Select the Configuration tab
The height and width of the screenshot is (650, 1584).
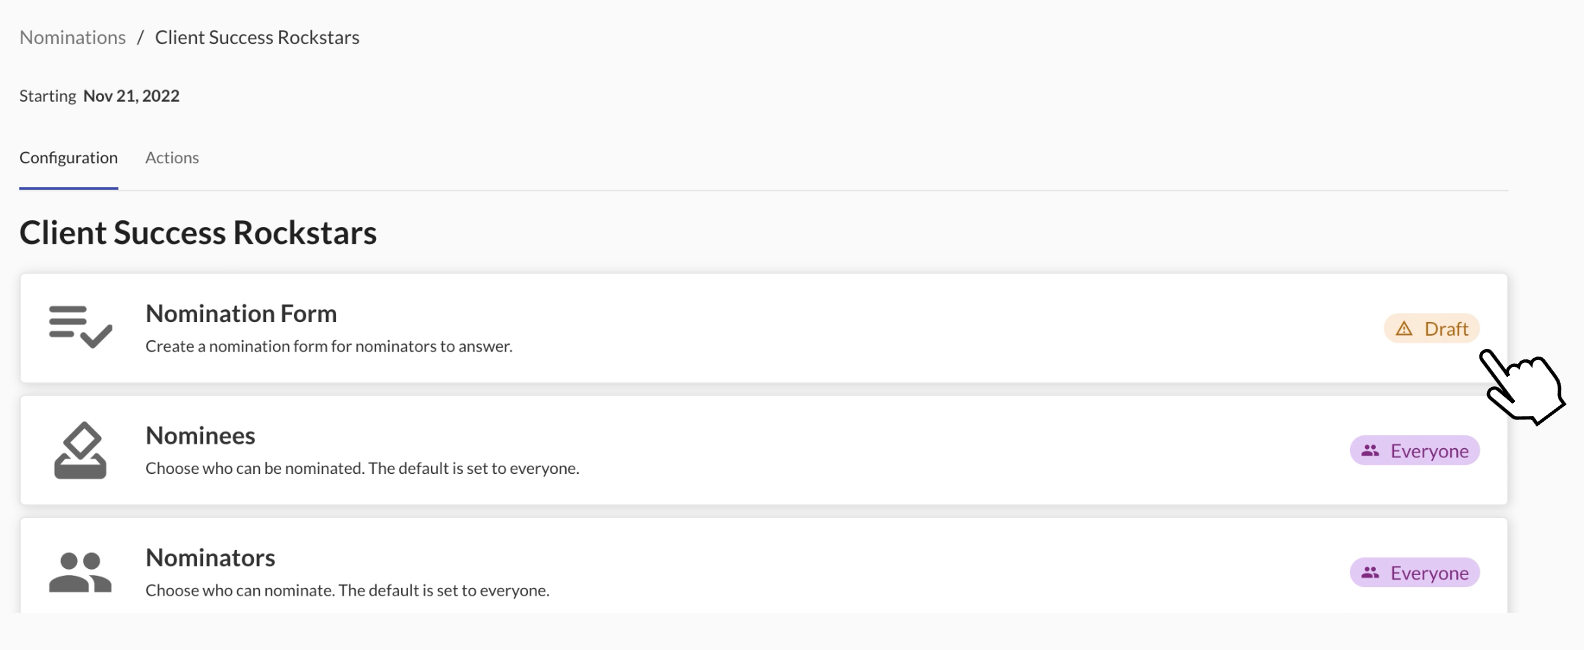(x=69, y=158)
